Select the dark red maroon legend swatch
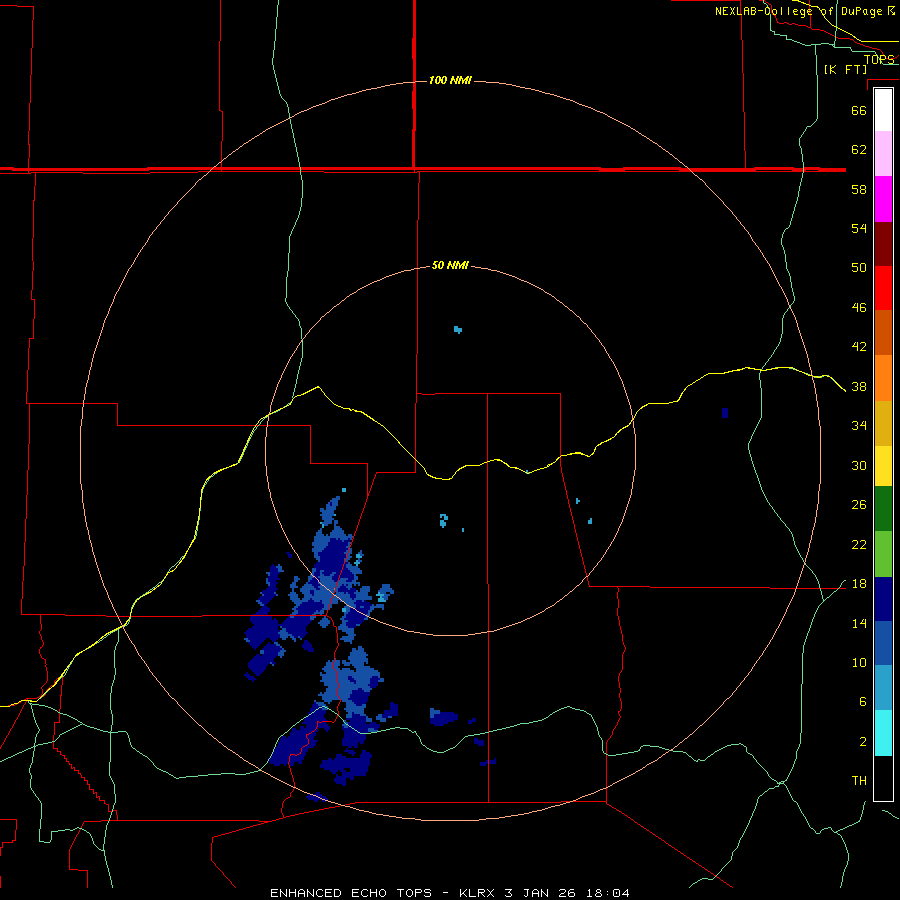The width and height of the screenshot is (900, 900). (883, 244)
